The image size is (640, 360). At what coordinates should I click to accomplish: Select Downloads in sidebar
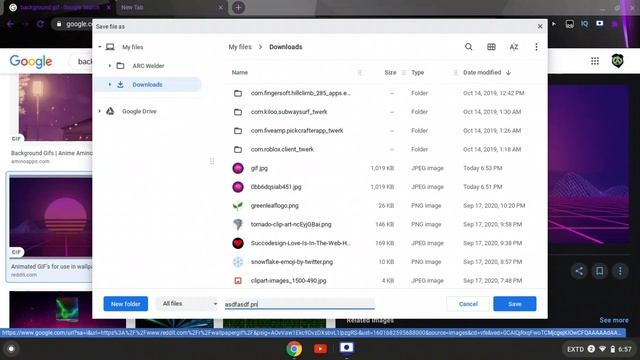point(148,84)
